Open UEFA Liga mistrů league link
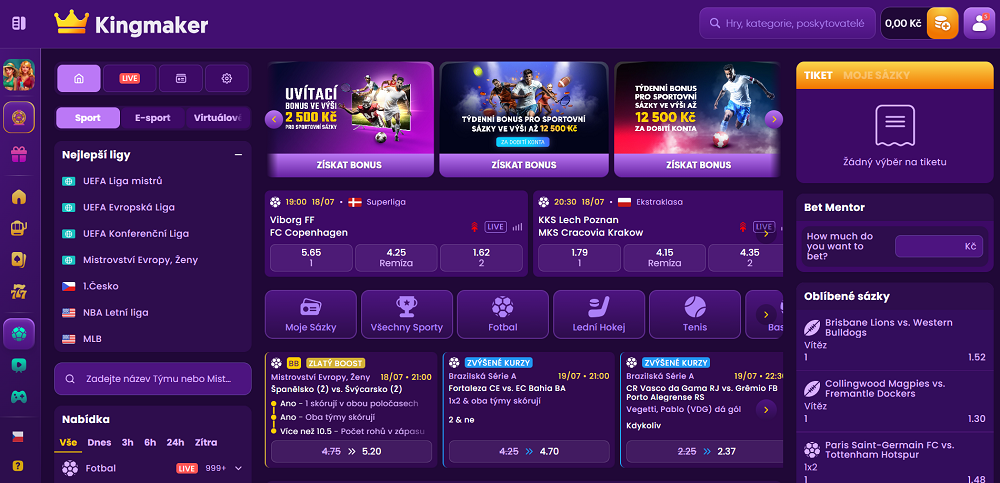 coord(122,181)
